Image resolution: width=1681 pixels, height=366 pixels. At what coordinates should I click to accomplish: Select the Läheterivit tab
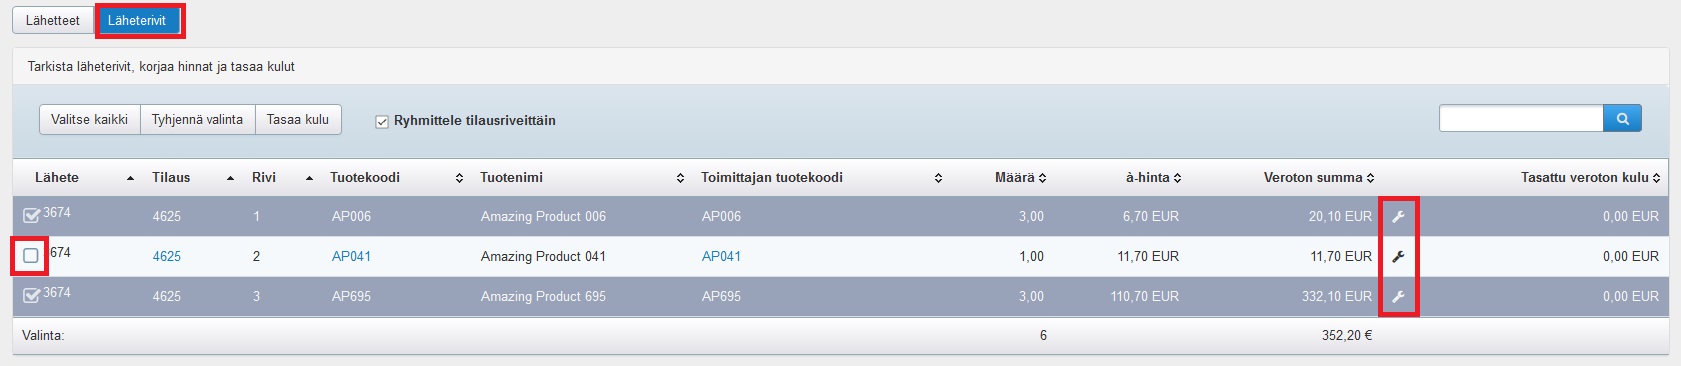[x=137, y=20]
